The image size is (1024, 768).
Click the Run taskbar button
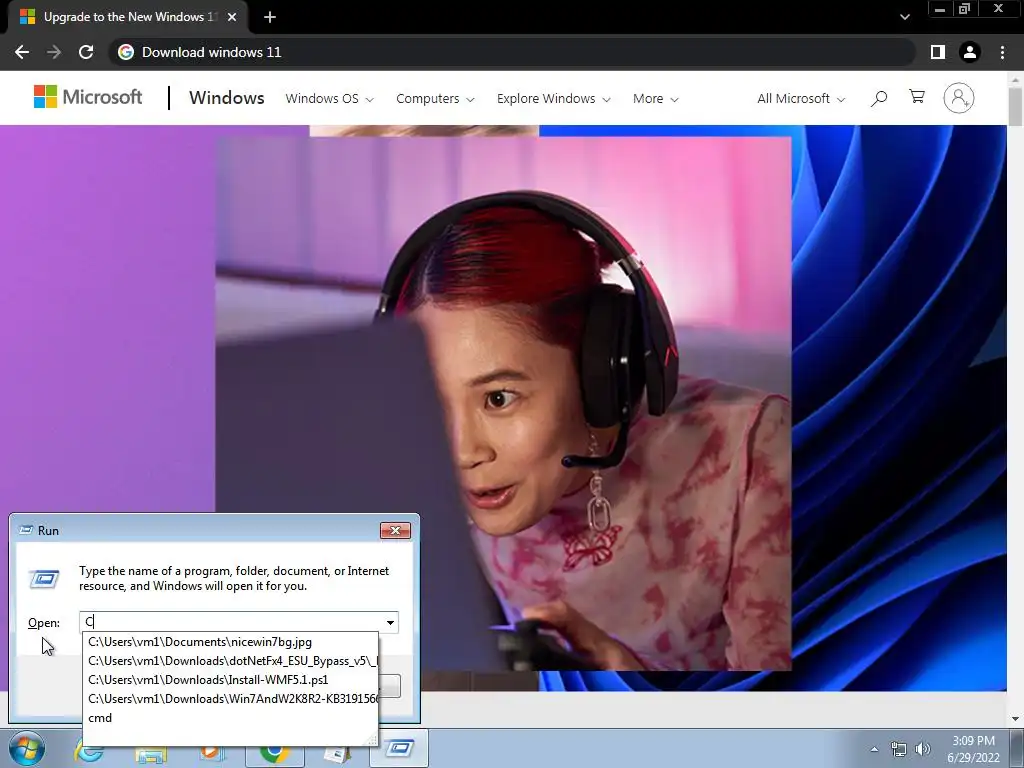click(x=400, y=748)
